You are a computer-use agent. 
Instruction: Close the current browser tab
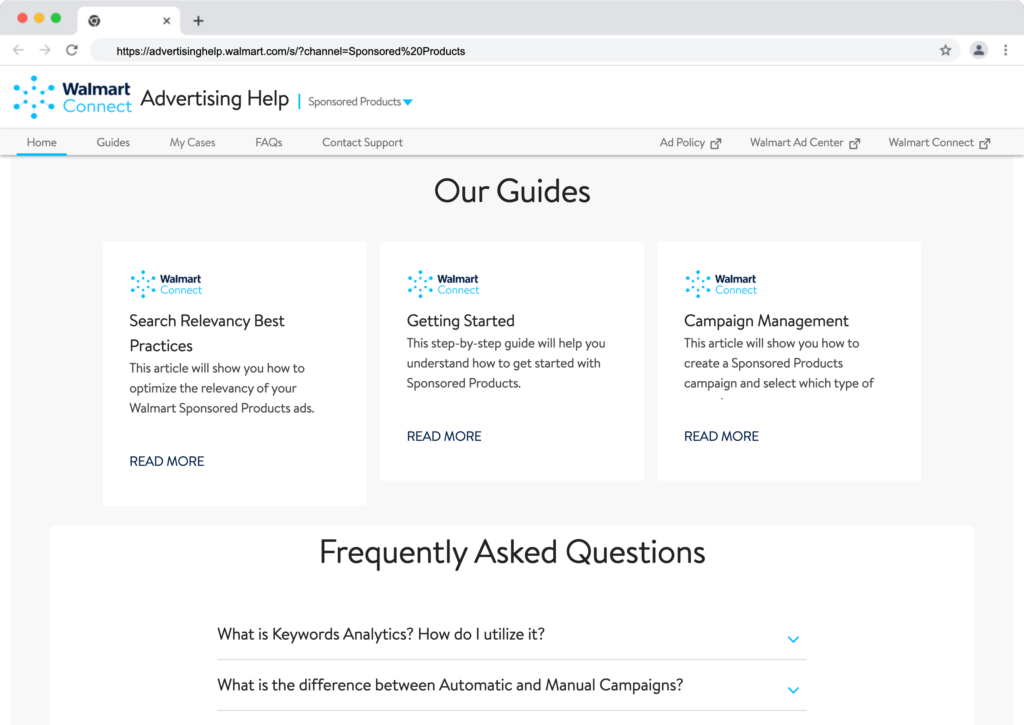click(167, 21)
